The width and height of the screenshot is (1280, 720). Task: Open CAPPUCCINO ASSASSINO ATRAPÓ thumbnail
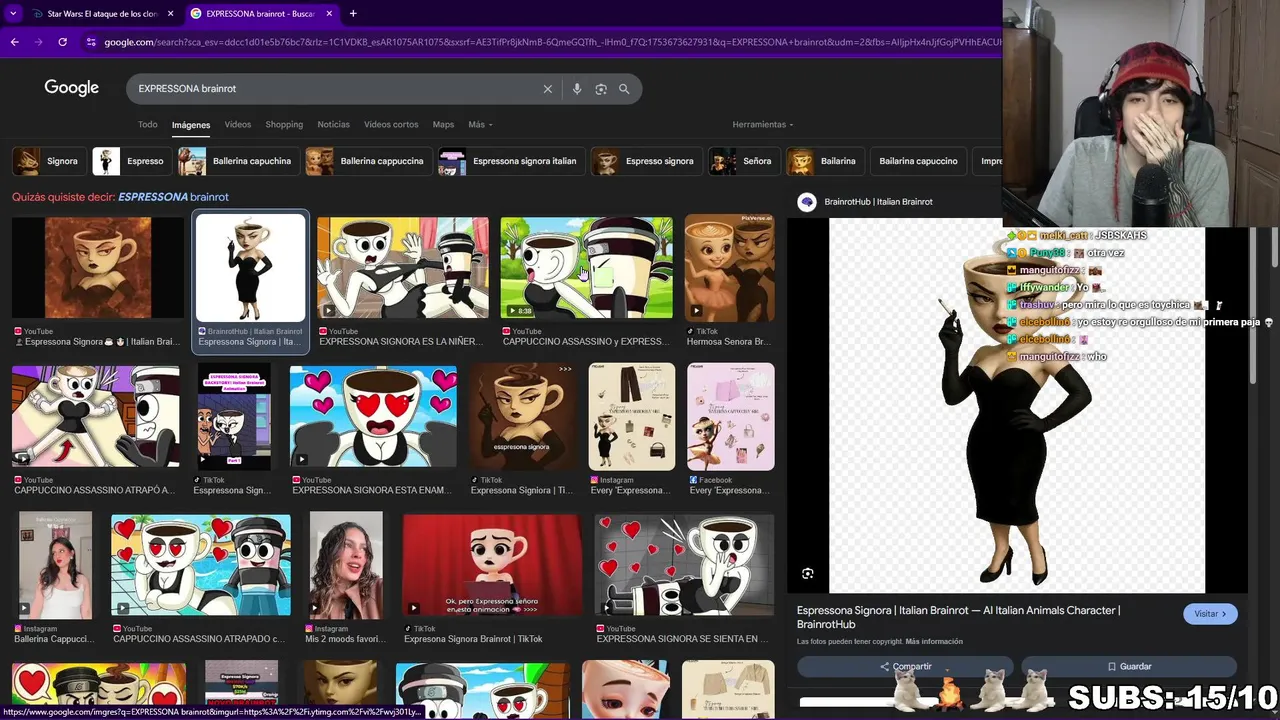(96, 416)
